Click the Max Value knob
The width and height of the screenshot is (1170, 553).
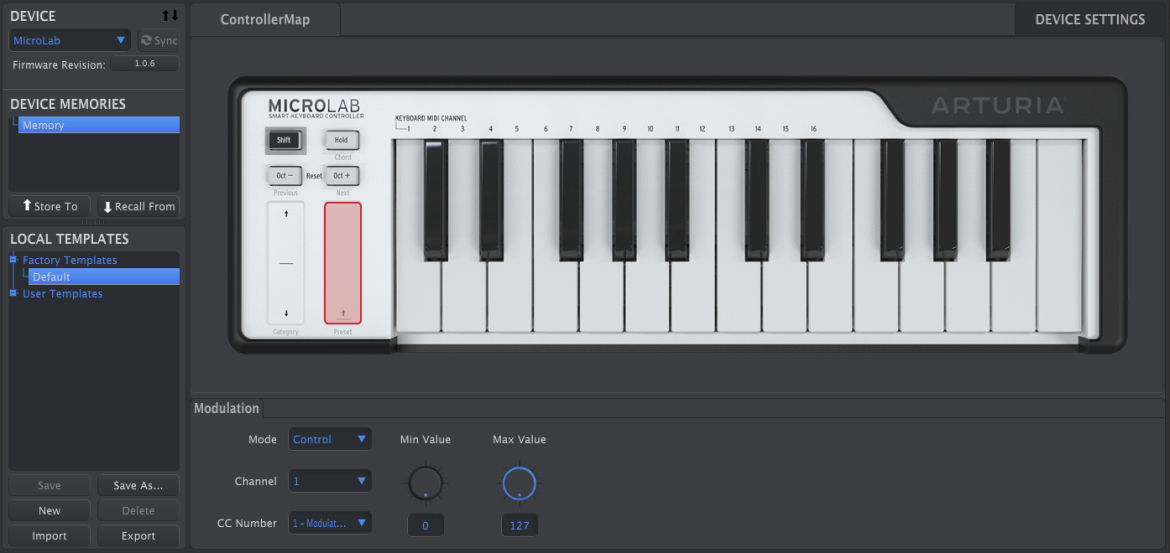click(519, 484)
